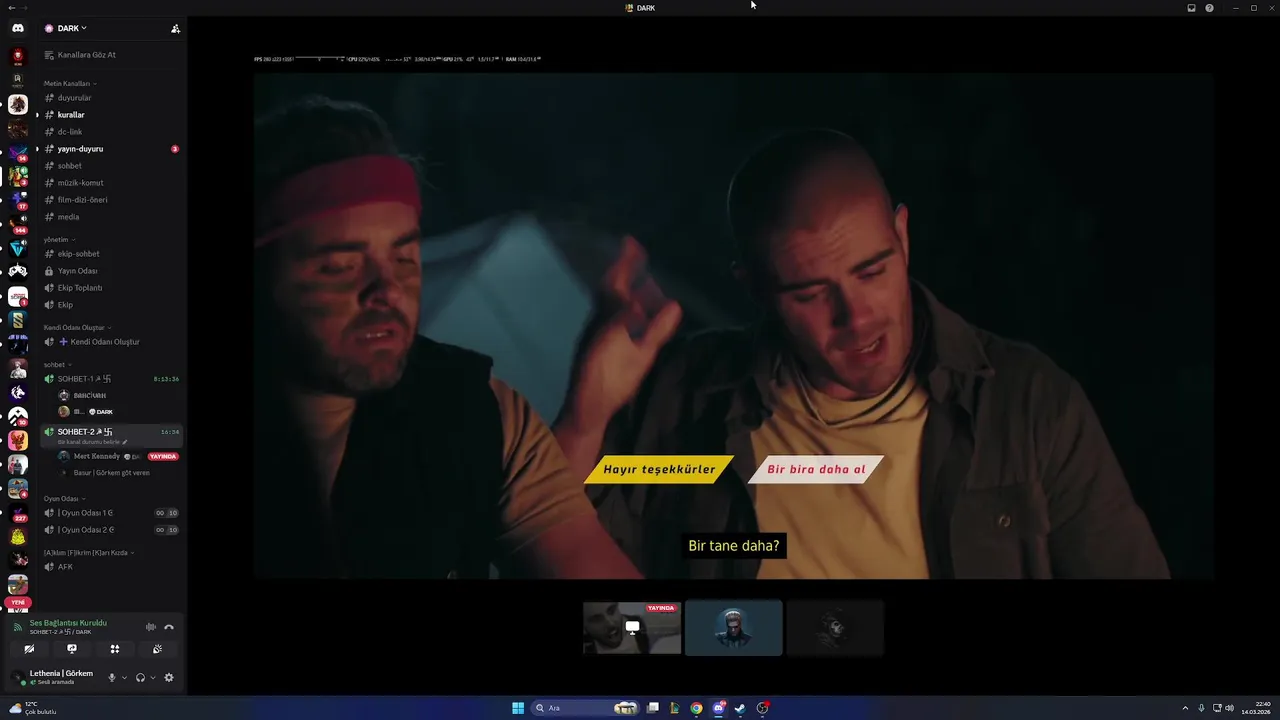Screen dimensions: 1280x720
Task: Select the server icon with 227 badge
Action: click(18, 513)
